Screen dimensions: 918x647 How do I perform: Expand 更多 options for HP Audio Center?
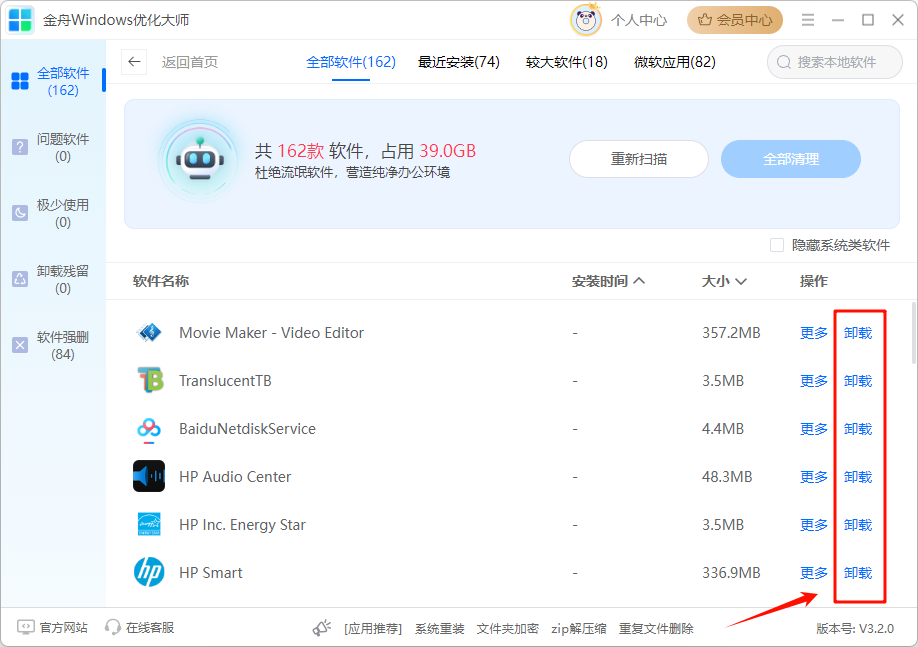[814, 477]
